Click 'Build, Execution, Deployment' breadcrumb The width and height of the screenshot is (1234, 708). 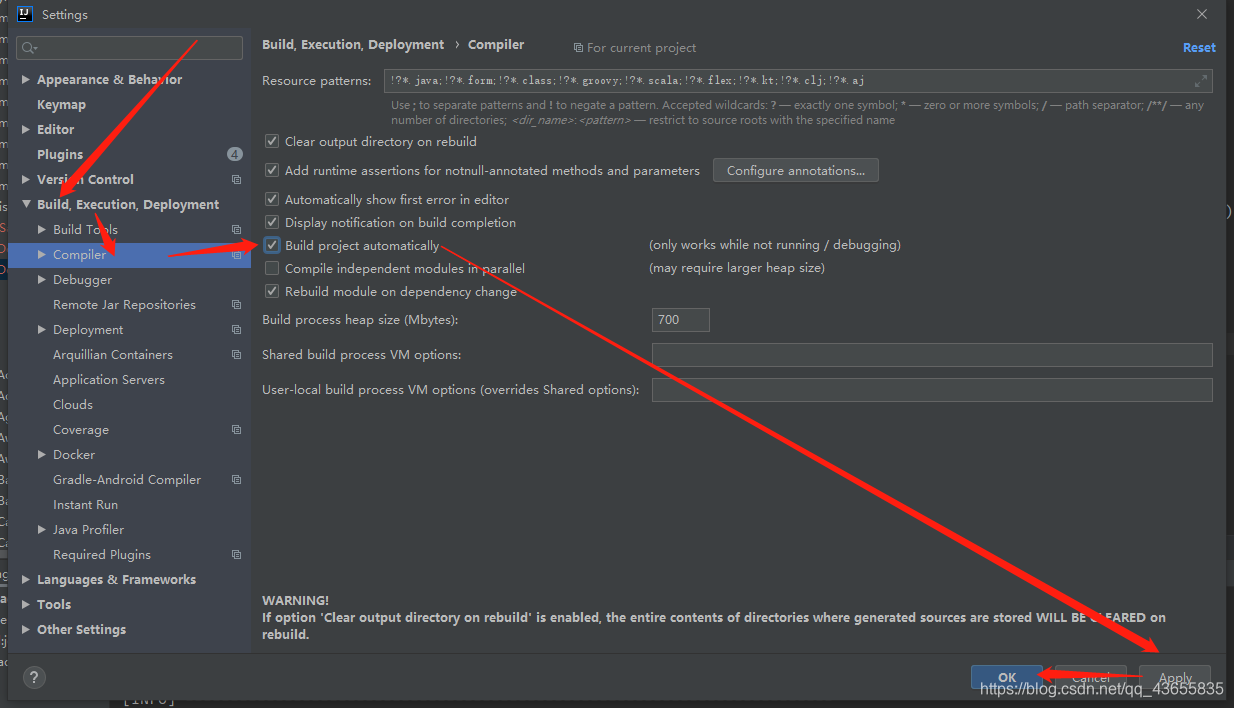click(353, 45)
